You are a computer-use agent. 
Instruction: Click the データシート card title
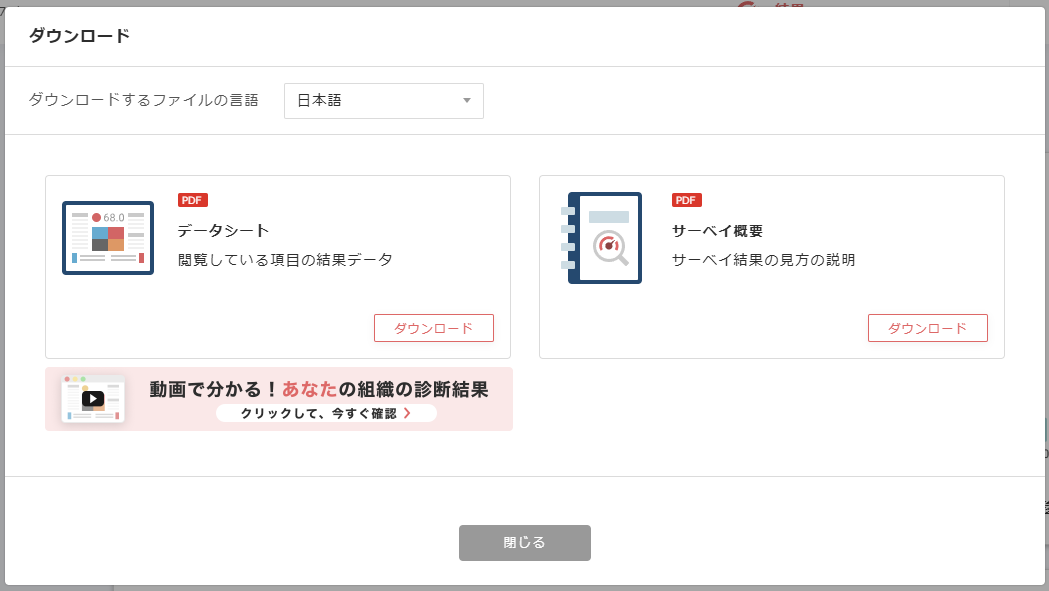(223, 231)
